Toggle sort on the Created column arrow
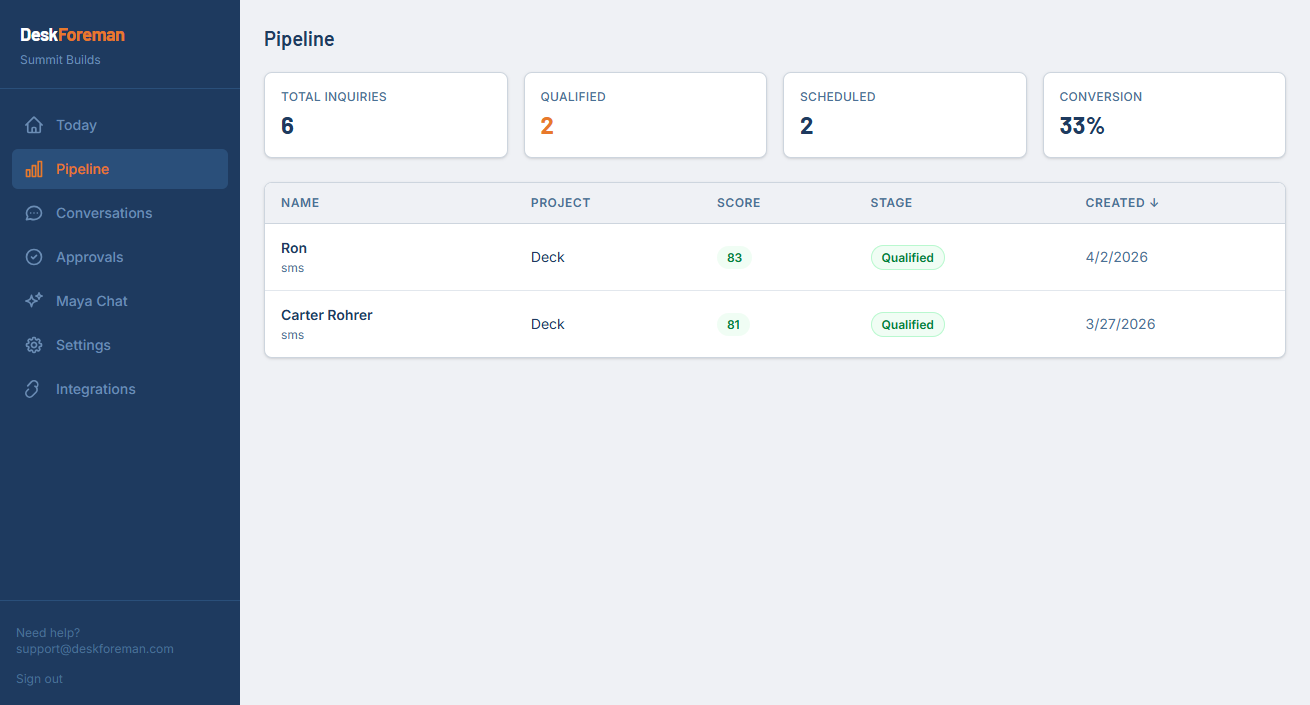 coord(1154,203)
